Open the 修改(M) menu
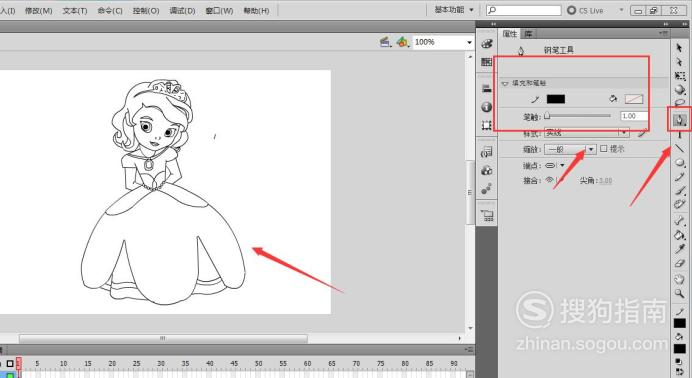The image size is (692, 378). click(38, 11)
